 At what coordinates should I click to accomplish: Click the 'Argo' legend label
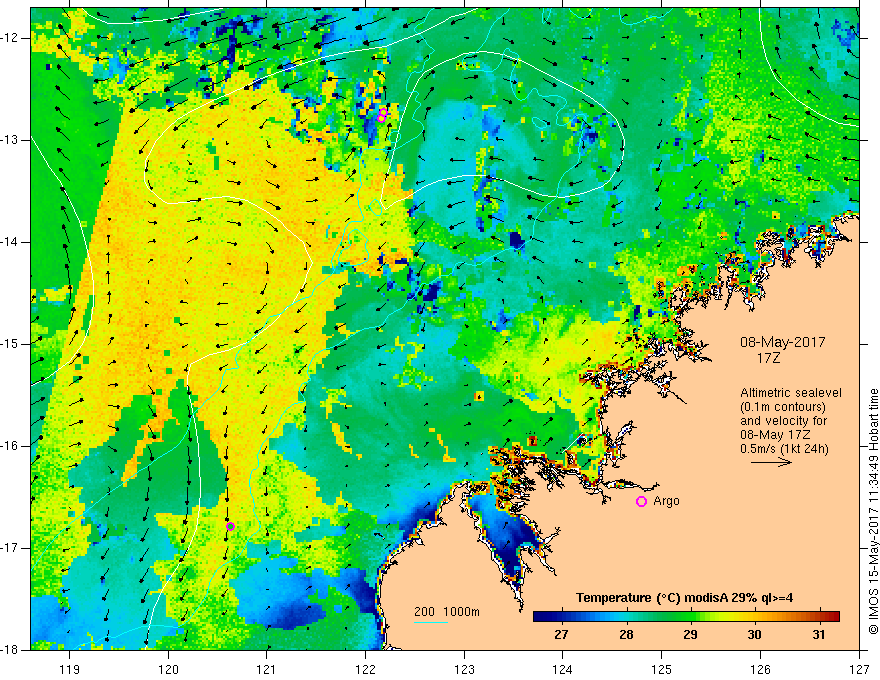(666, 501)
